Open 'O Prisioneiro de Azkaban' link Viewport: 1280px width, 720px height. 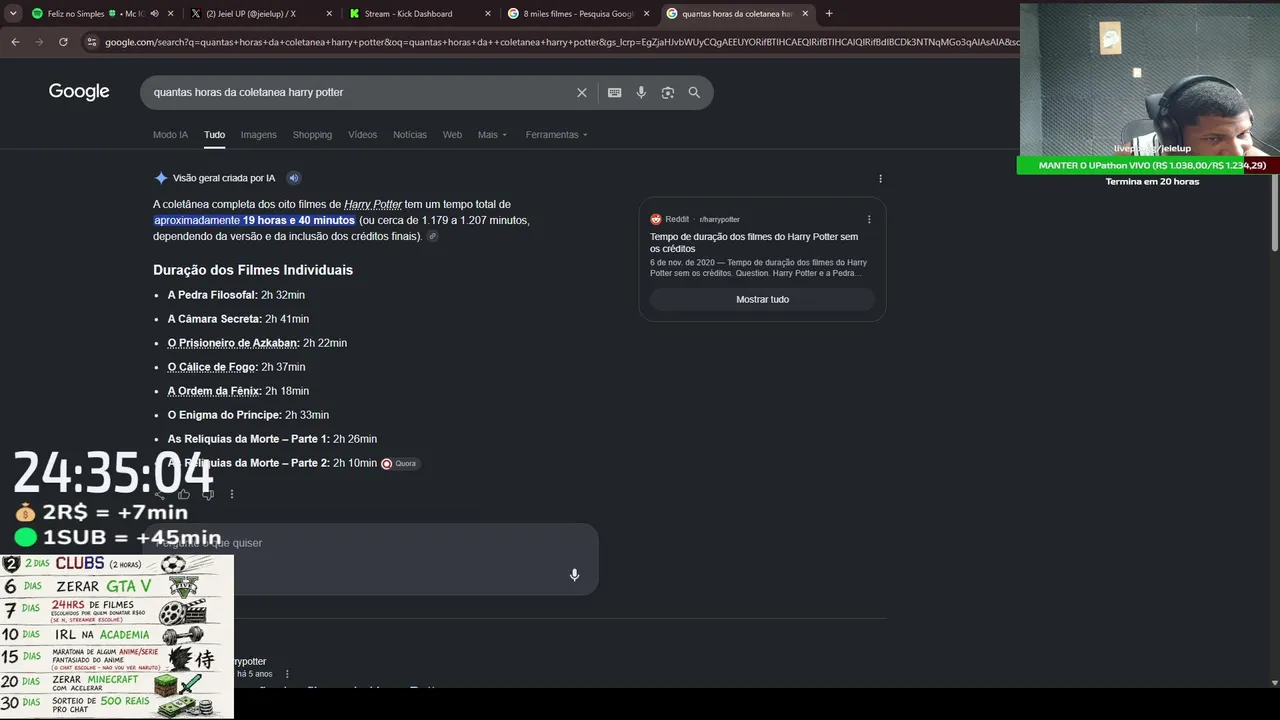233,343
